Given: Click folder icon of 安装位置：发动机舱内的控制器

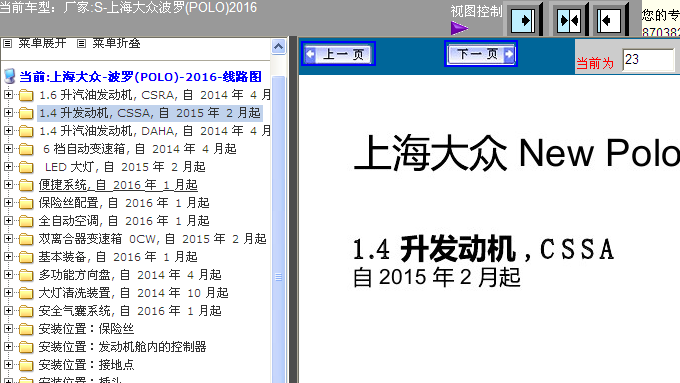Looking at the screenshot, I should coord(26,347).
